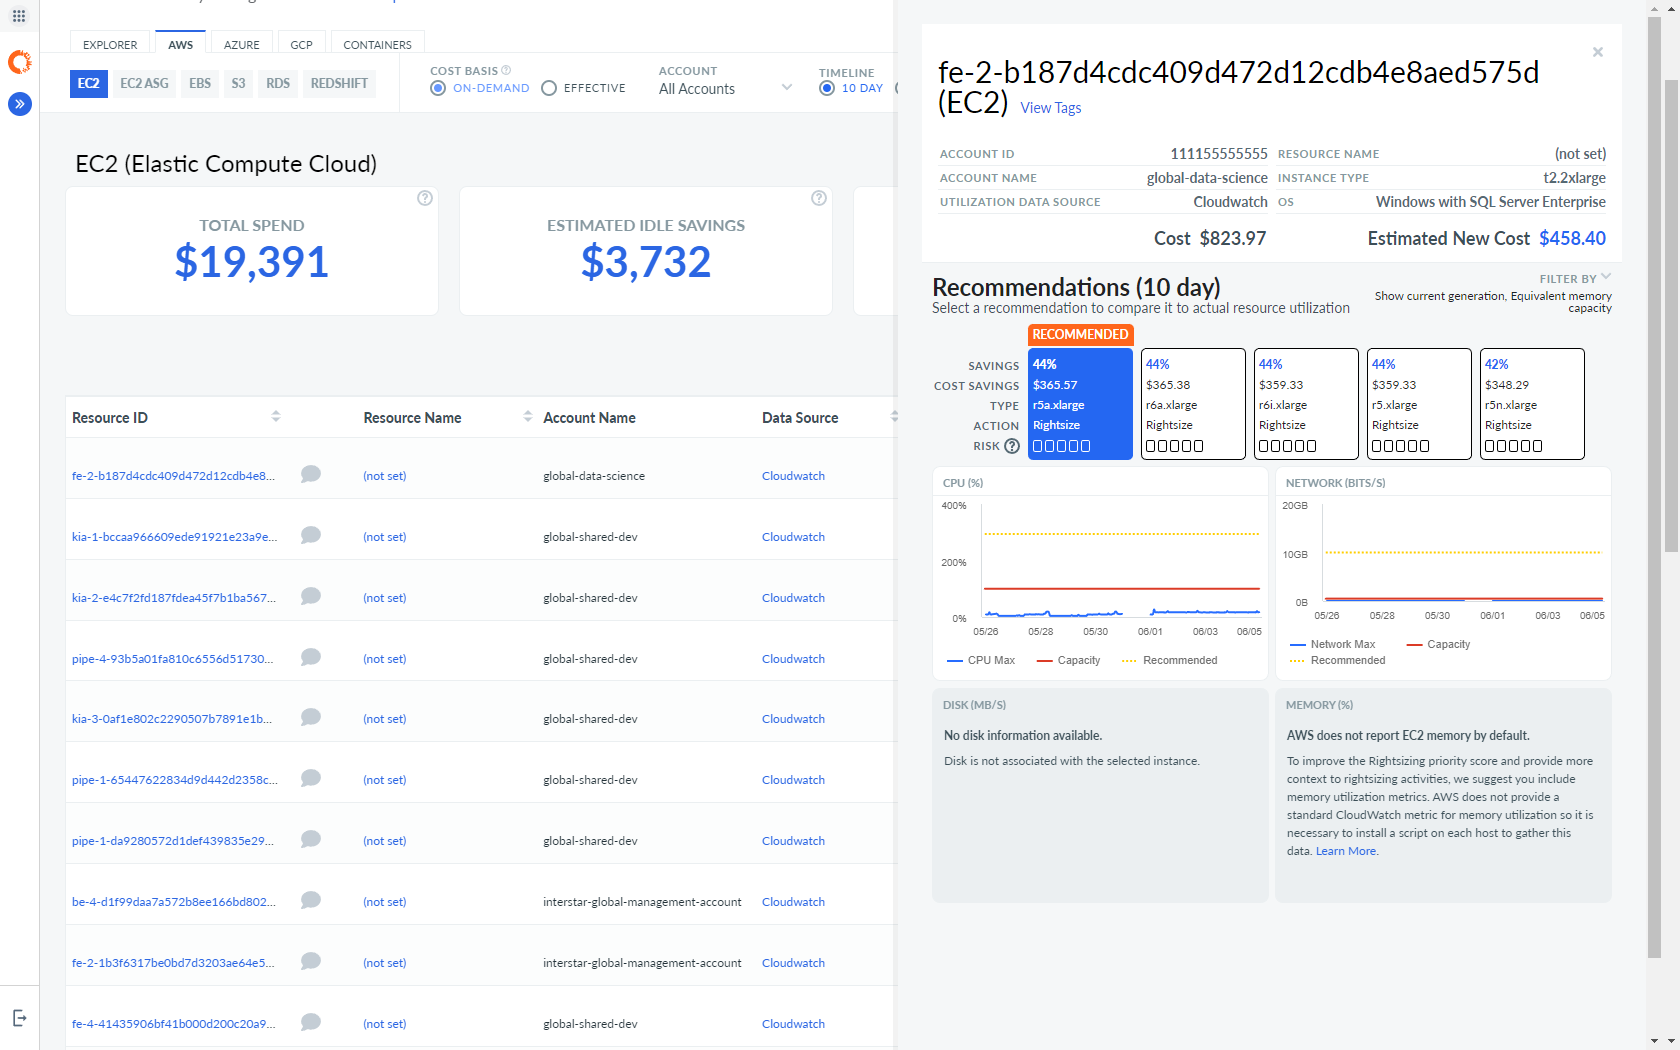Open the View Tags link

click(x=1051, y=108)
